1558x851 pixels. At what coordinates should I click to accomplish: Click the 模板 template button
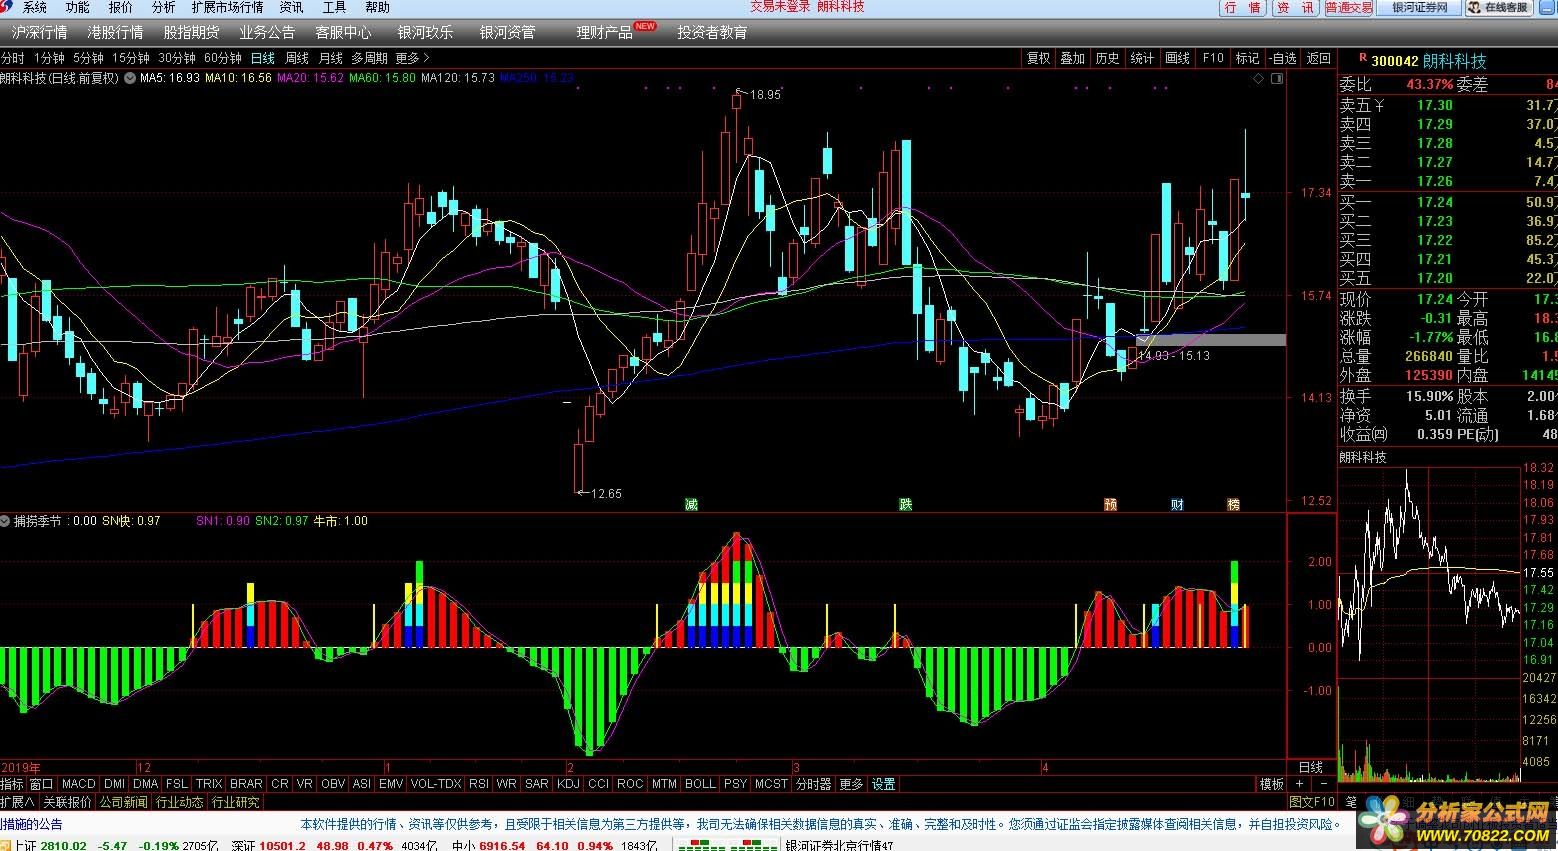1271,784
